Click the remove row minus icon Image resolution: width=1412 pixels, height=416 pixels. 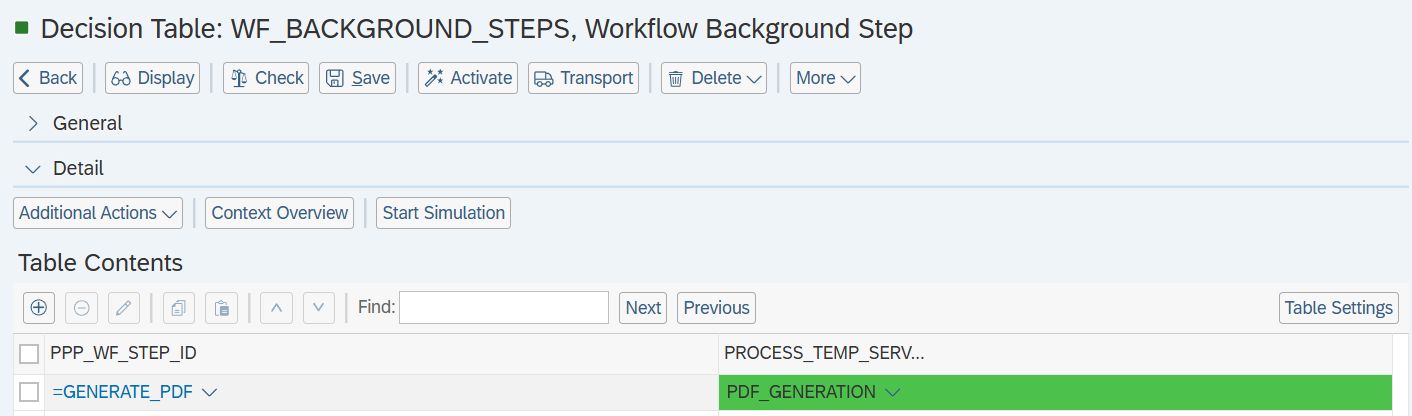pos(81,308)
